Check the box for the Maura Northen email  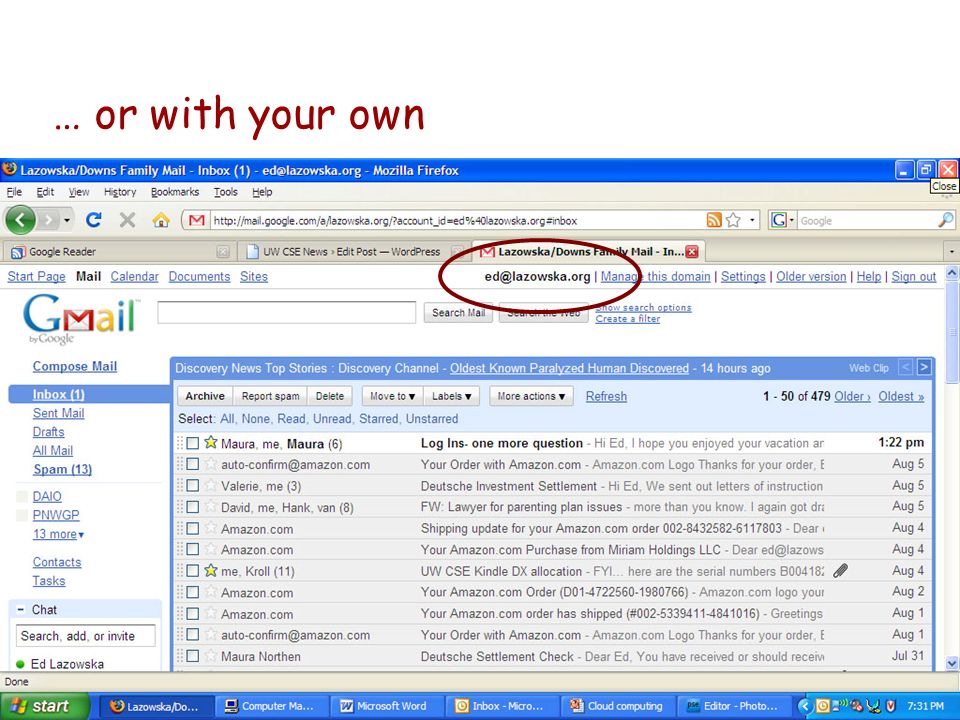[193, 656]
